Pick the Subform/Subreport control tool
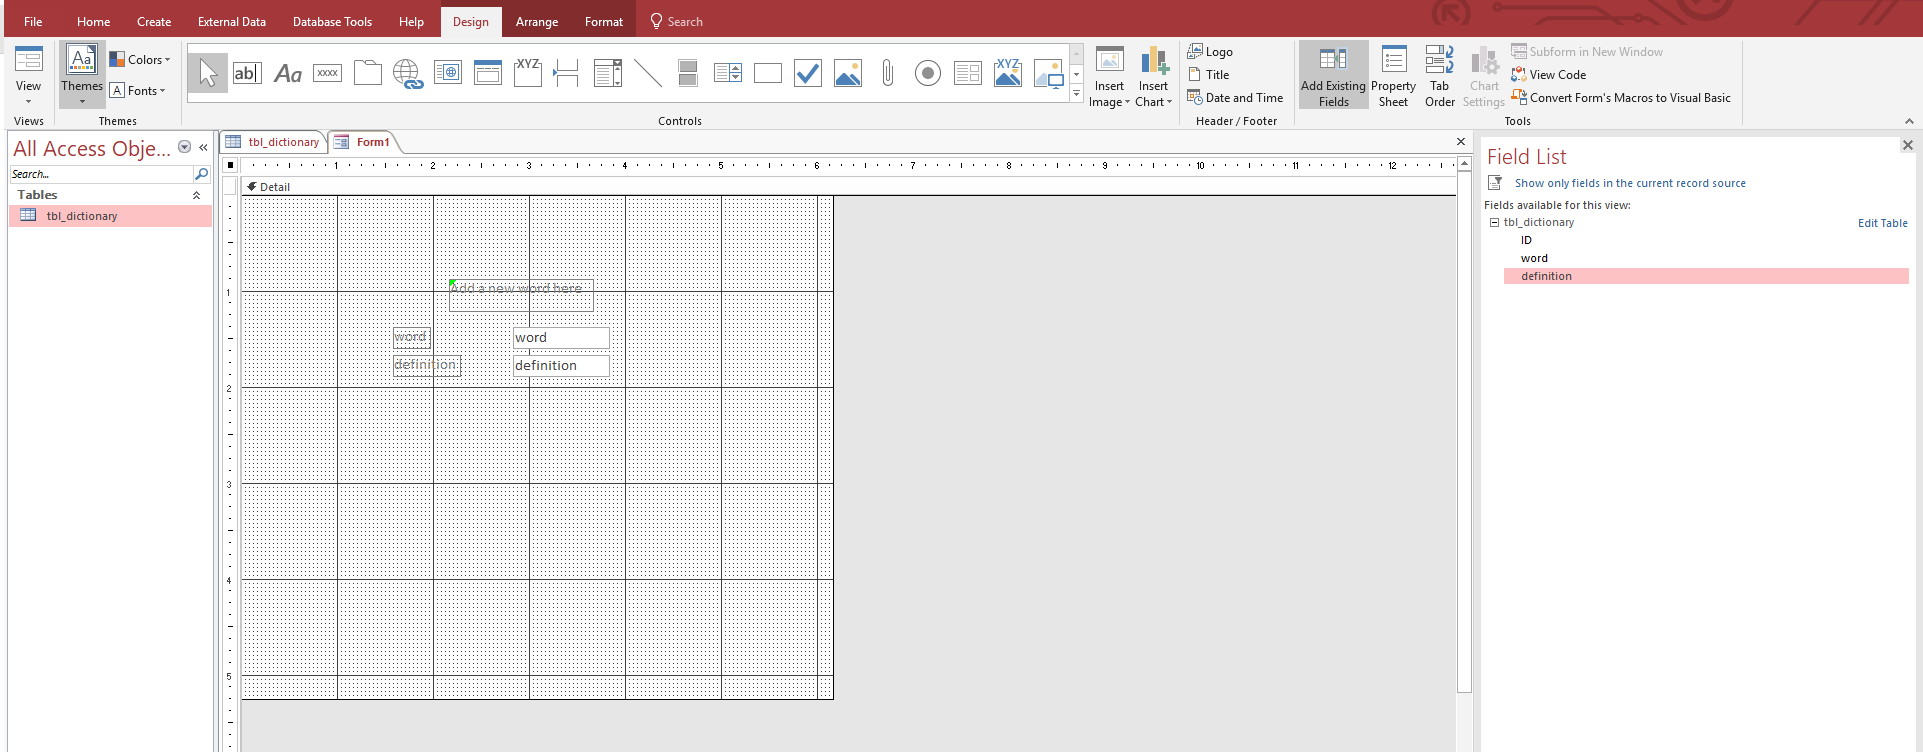 click(x=968, y=73)
